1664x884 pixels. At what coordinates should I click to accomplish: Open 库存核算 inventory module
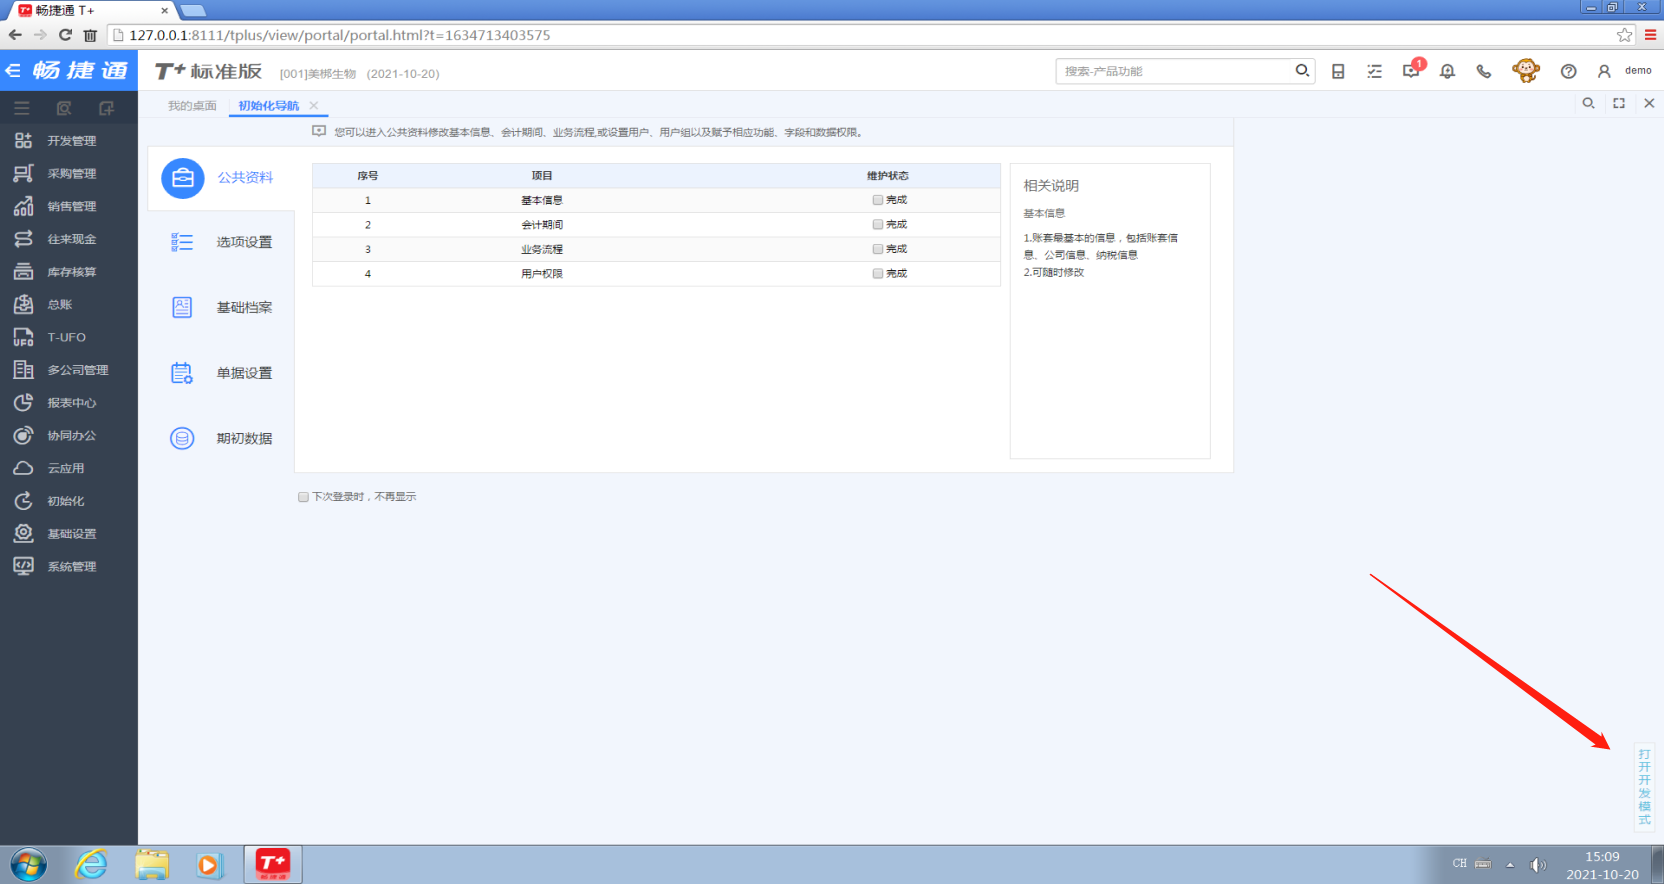coord(69,272)
